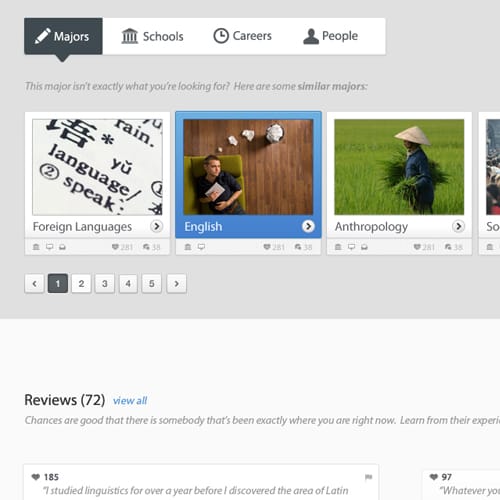Click the heart likes count under Foreign Languages

(122, 247)
